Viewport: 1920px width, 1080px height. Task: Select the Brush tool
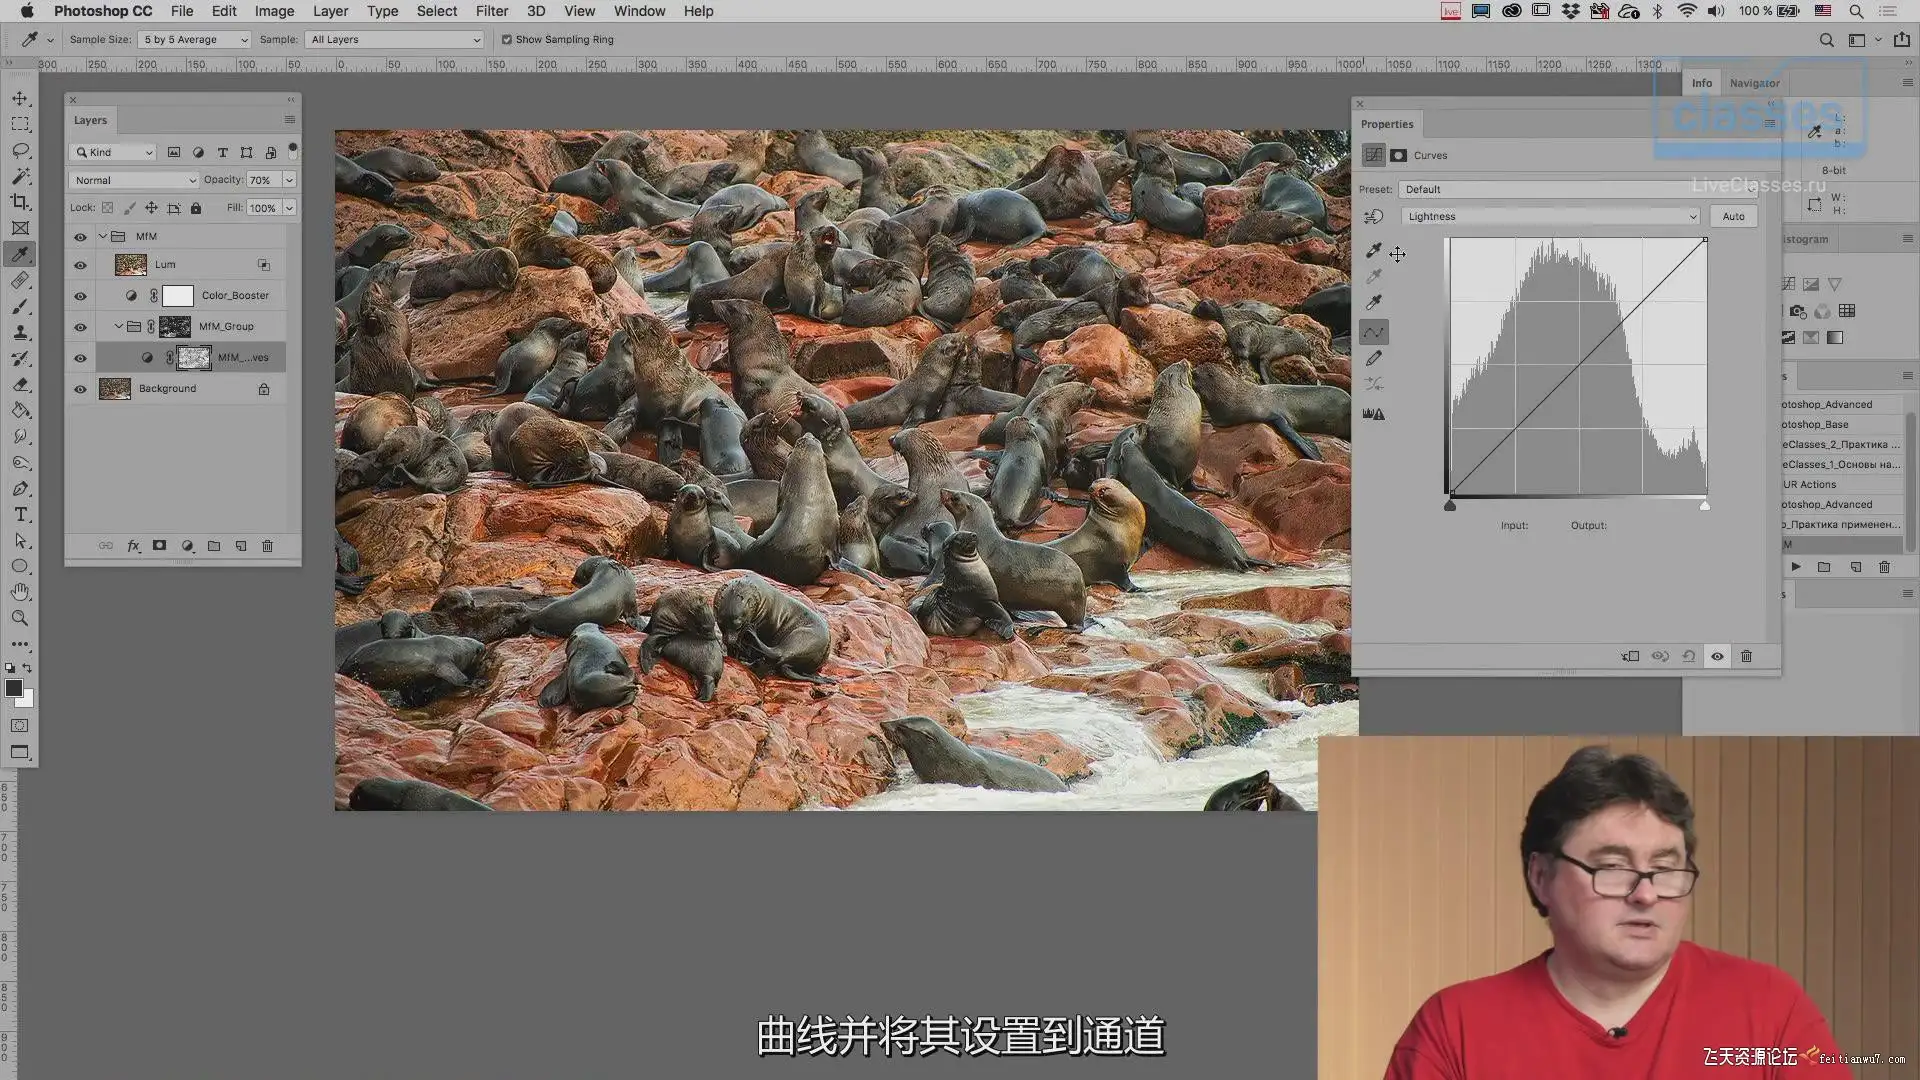[20, 306]
